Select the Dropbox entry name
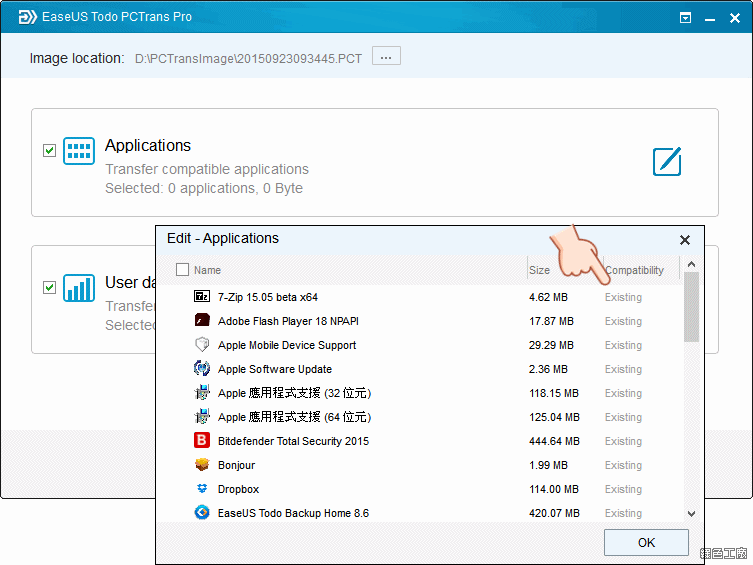The image size is (753, 565). pos(238,489)
